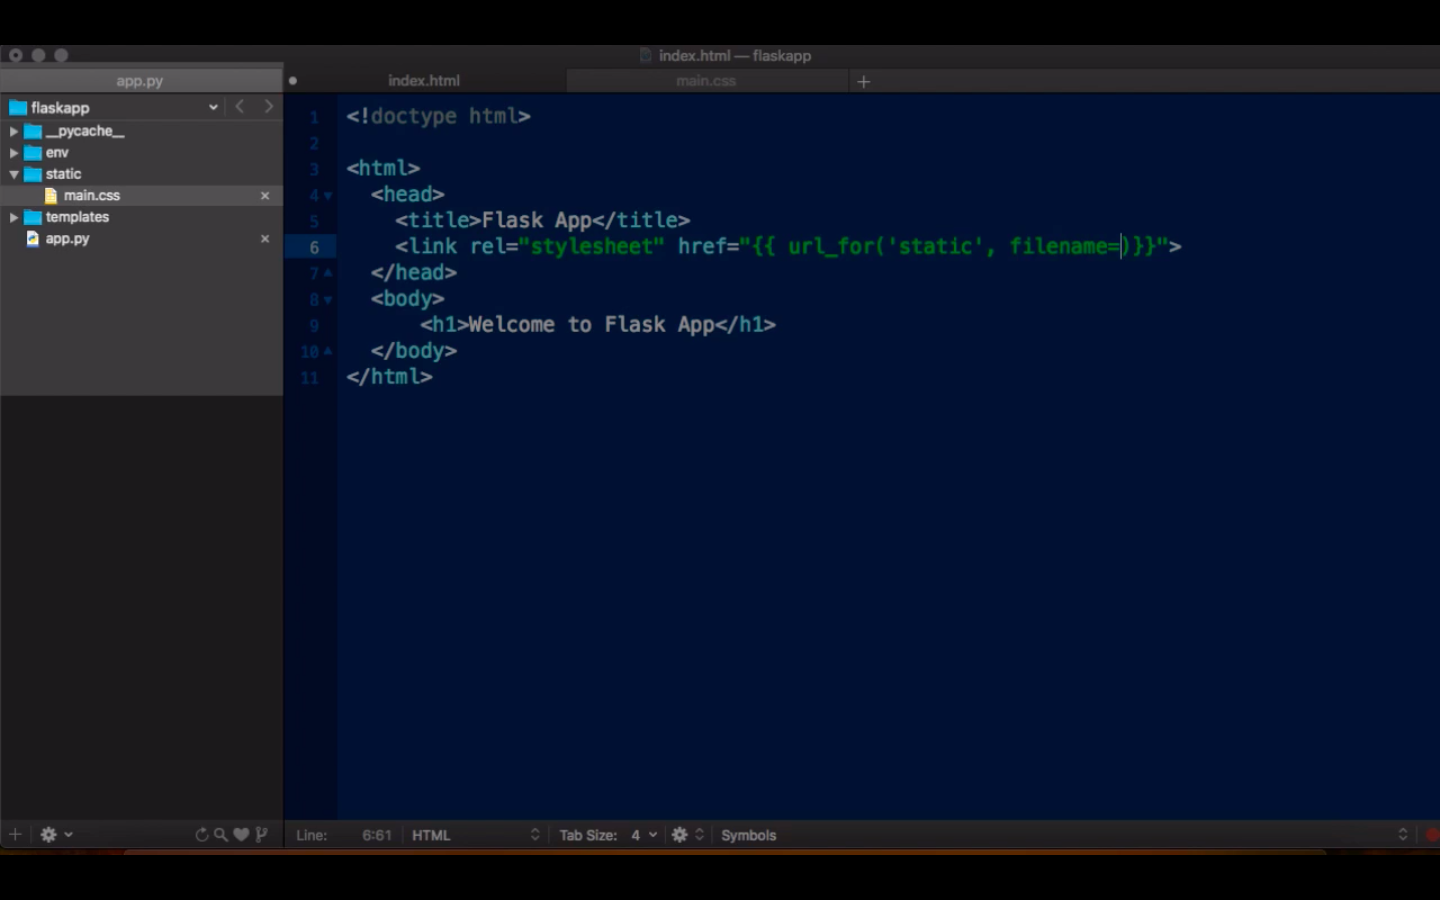Click the Welcome to Flask App heading text

click(x=591, y=324)
